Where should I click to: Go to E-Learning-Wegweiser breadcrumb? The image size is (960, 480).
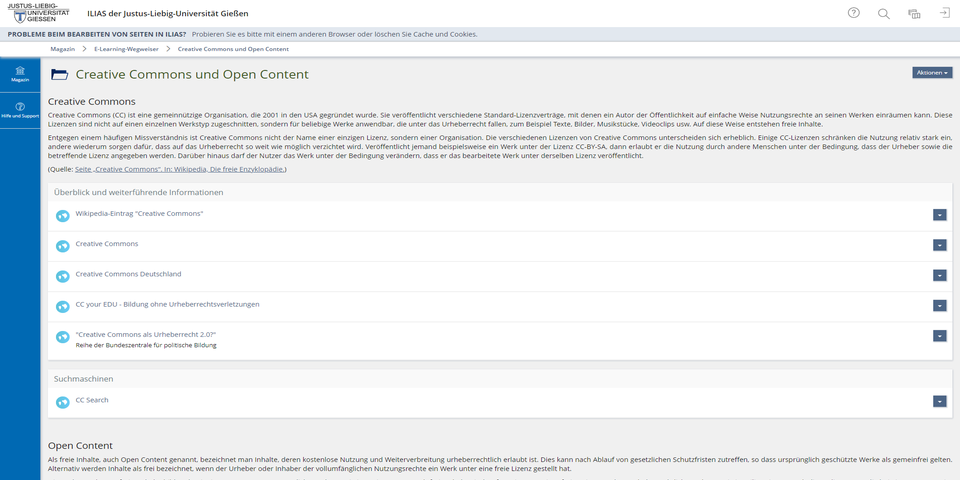pyautogui.click(x=124, y=49)
